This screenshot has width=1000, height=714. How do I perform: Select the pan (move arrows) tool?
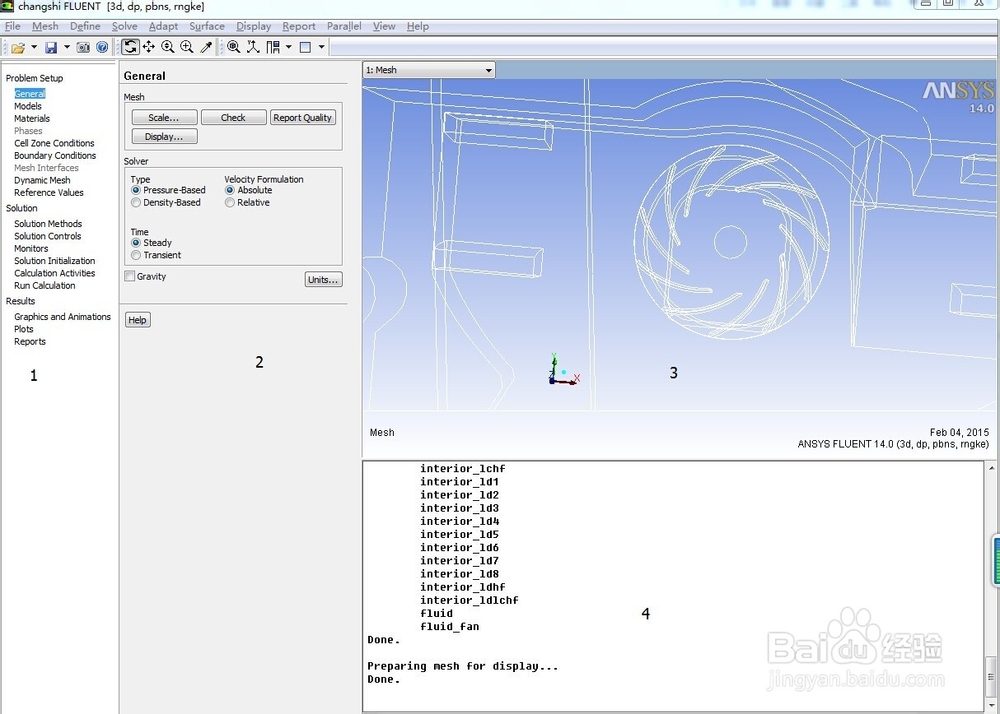coord(149,47)
